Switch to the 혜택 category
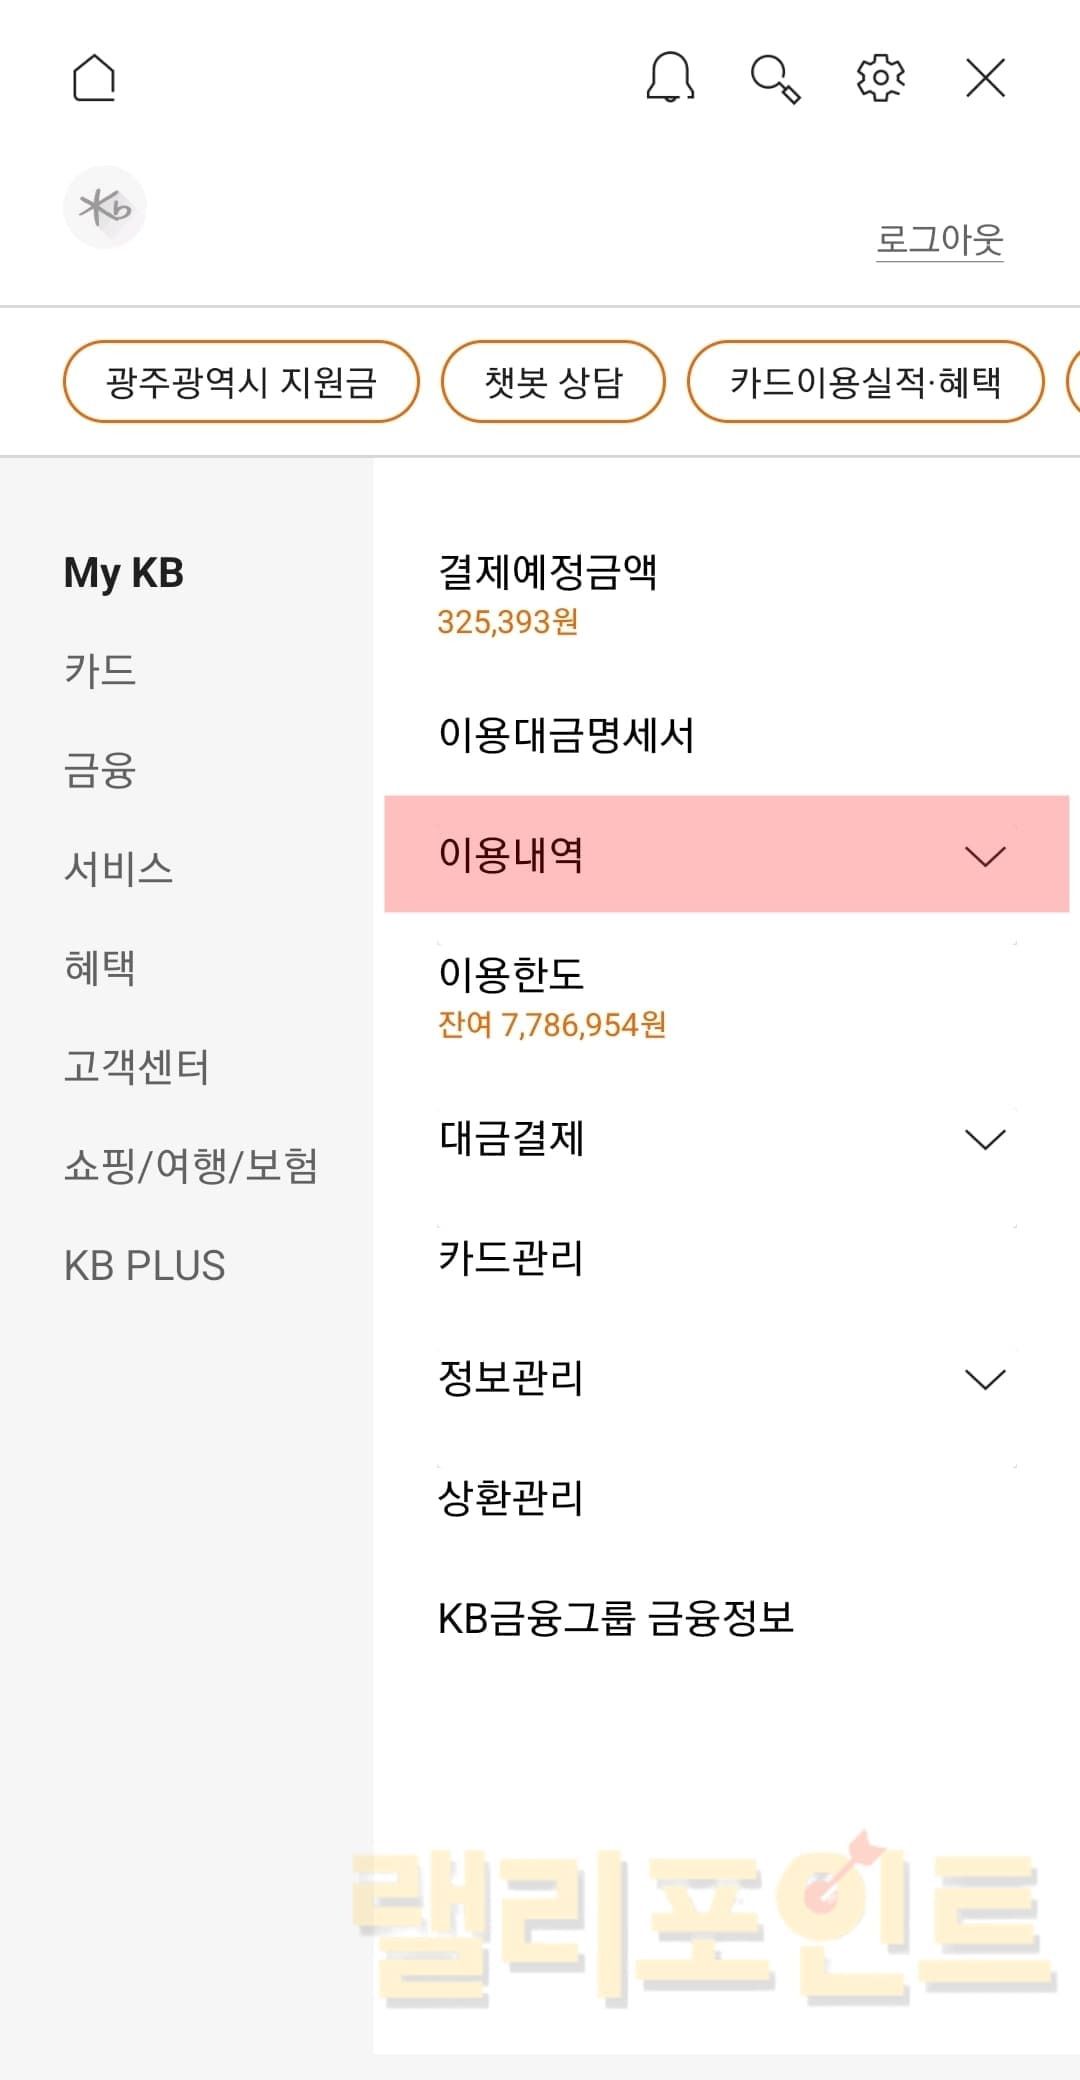 [100, 967]
